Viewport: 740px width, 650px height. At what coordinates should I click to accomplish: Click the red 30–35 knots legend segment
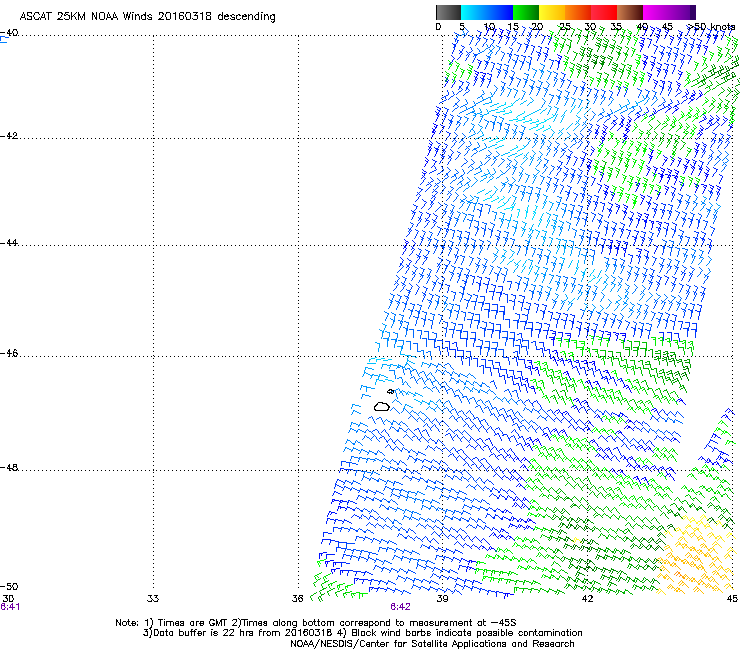point(604,12)
